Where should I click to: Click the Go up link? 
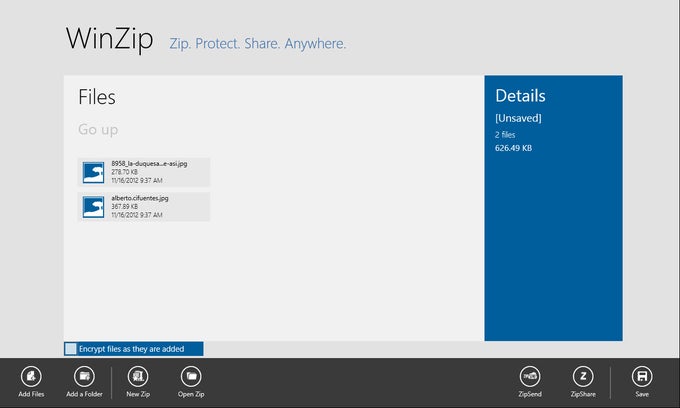point(98,129)
